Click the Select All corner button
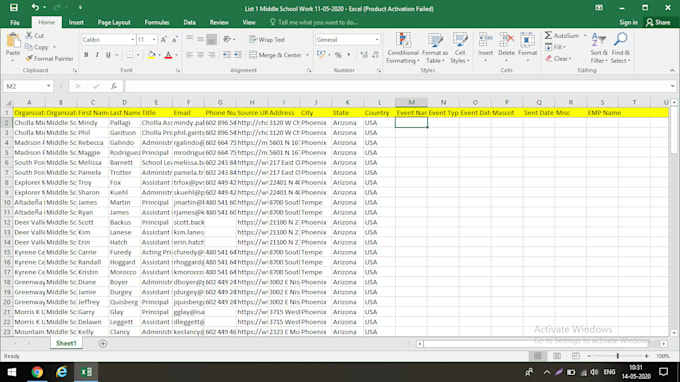The width and height of the screenshot is (680, 382). [8, 103]
